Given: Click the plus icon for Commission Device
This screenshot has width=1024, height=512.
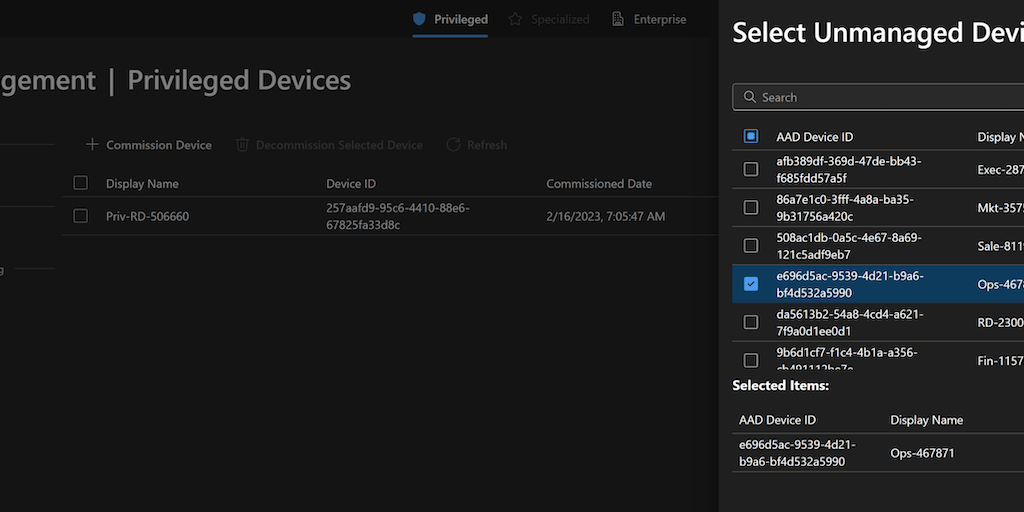Looking at the screenshot, I should pyautogui.click(x=92, y=145).
